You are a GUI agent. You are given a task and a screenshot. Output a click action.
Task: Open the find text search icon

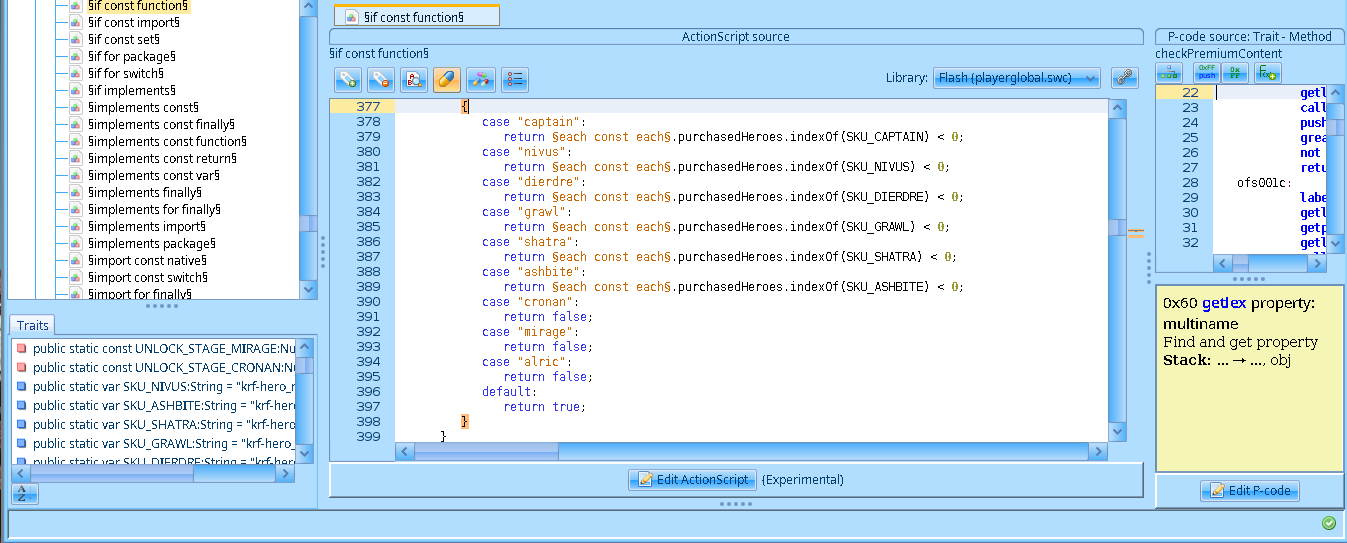(x=414, y=79)
